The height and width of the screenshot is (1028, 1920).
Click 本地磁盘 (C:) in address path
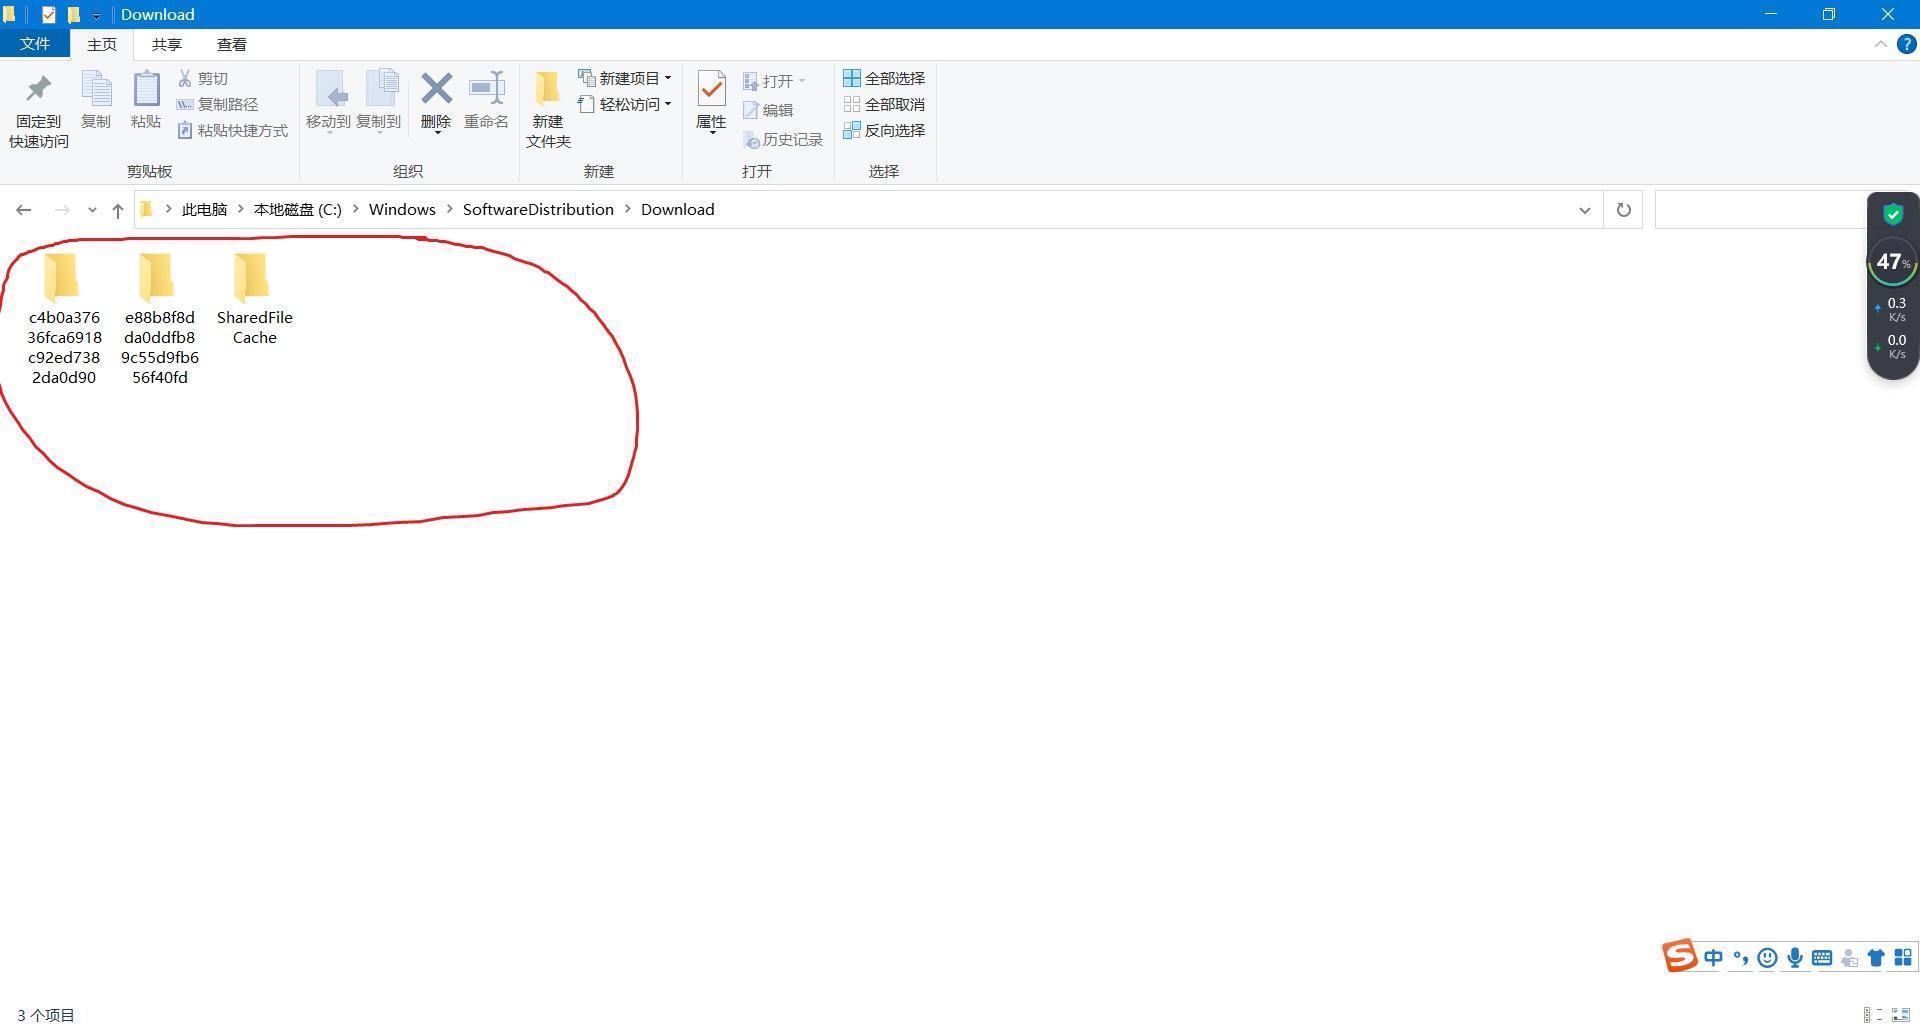pos(297,209)
